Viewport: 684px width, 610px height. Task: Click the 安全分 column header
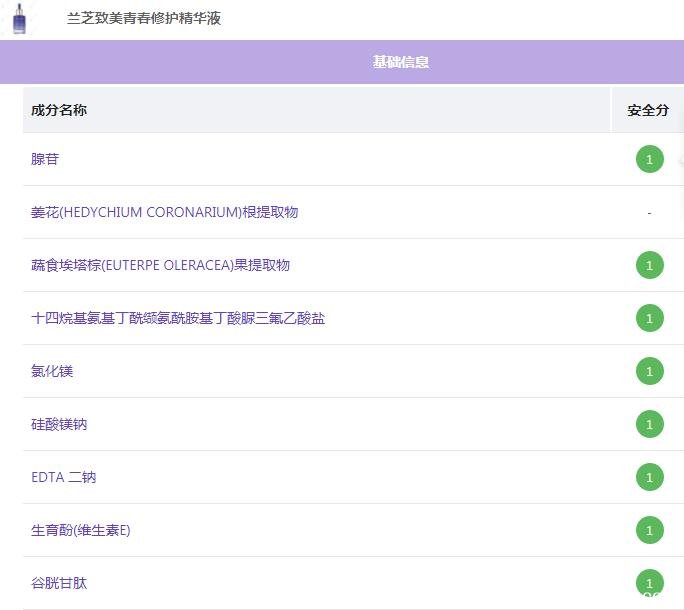pyautogui.click(x=648, y=110)
